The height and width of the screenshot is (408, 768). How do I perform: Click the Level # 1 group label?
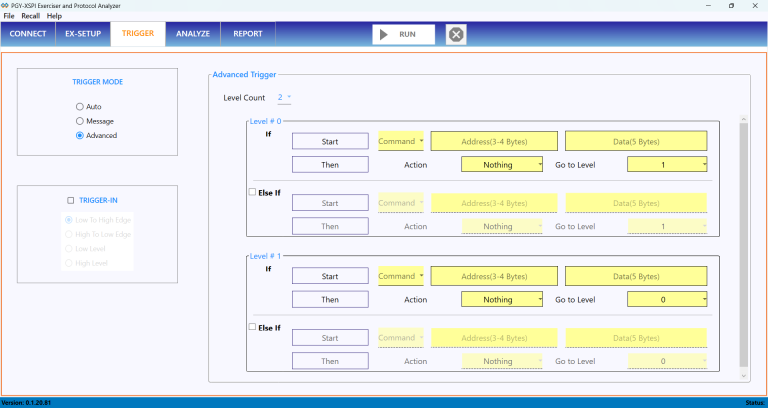265,255
